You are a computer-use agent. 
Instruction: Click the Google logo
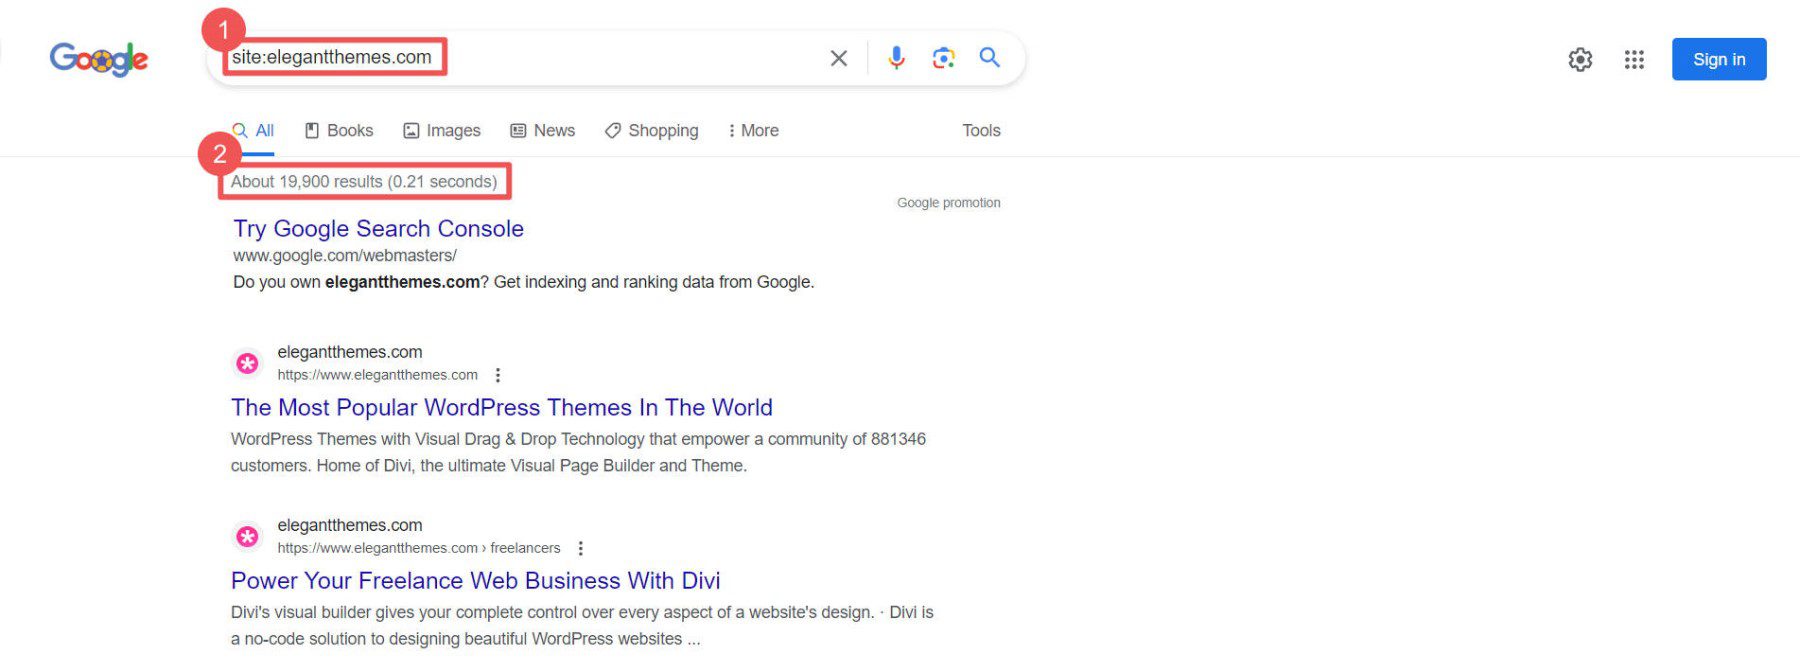[x=98, y=58]
